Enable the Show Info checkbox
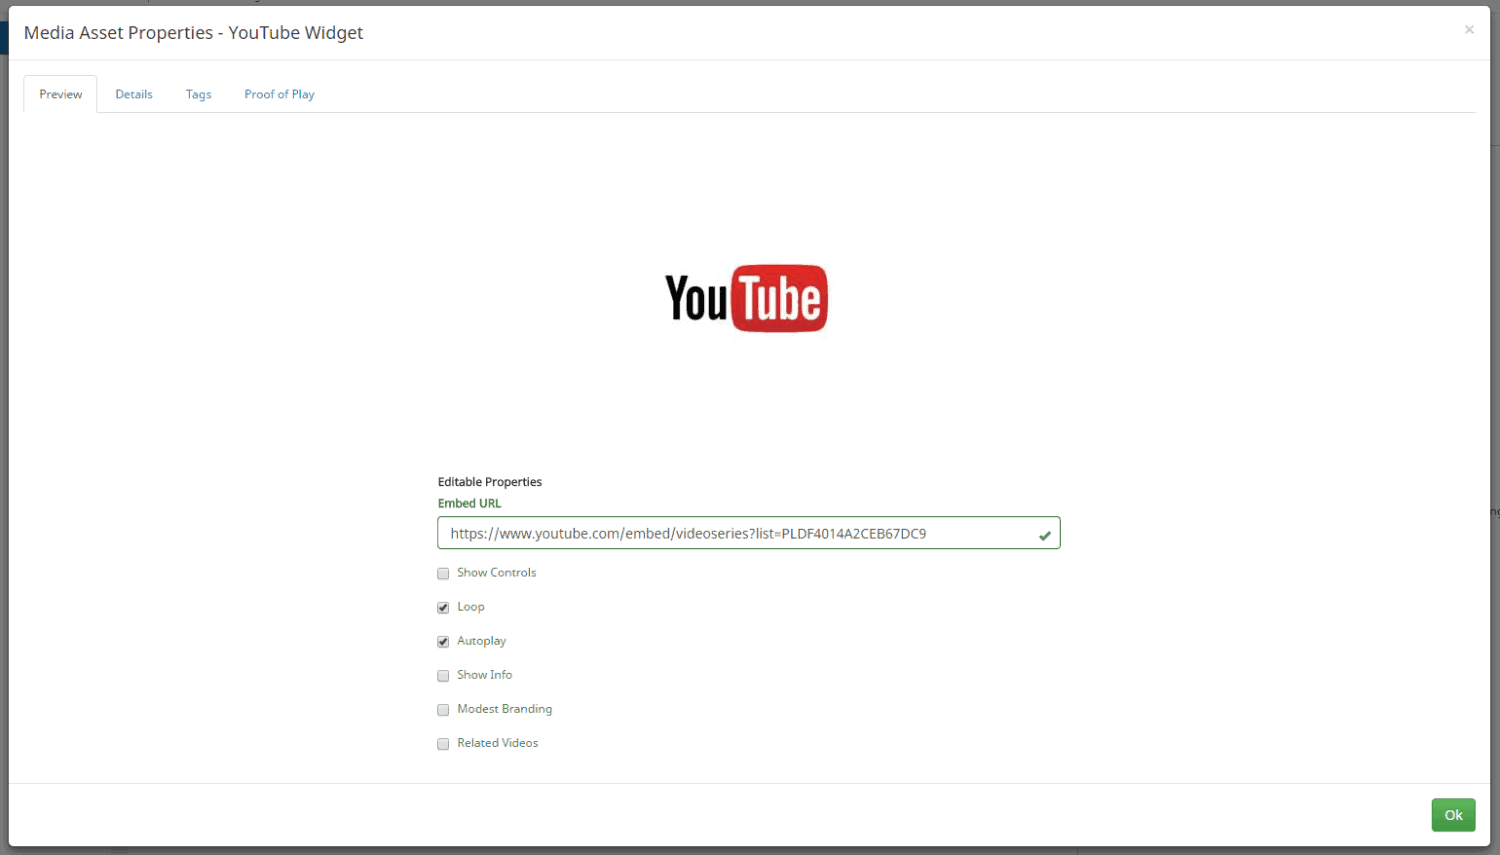This screenshot has width=1500, height=855. (443, 675)
